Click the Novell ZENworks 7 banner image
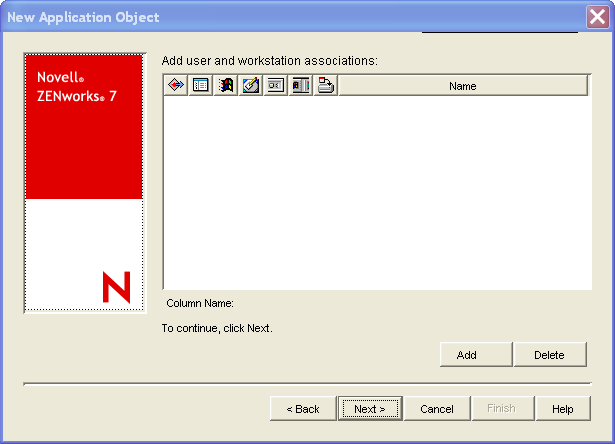Image resolution: width=615 pixels, height=444 pixels. pos(85,183)
